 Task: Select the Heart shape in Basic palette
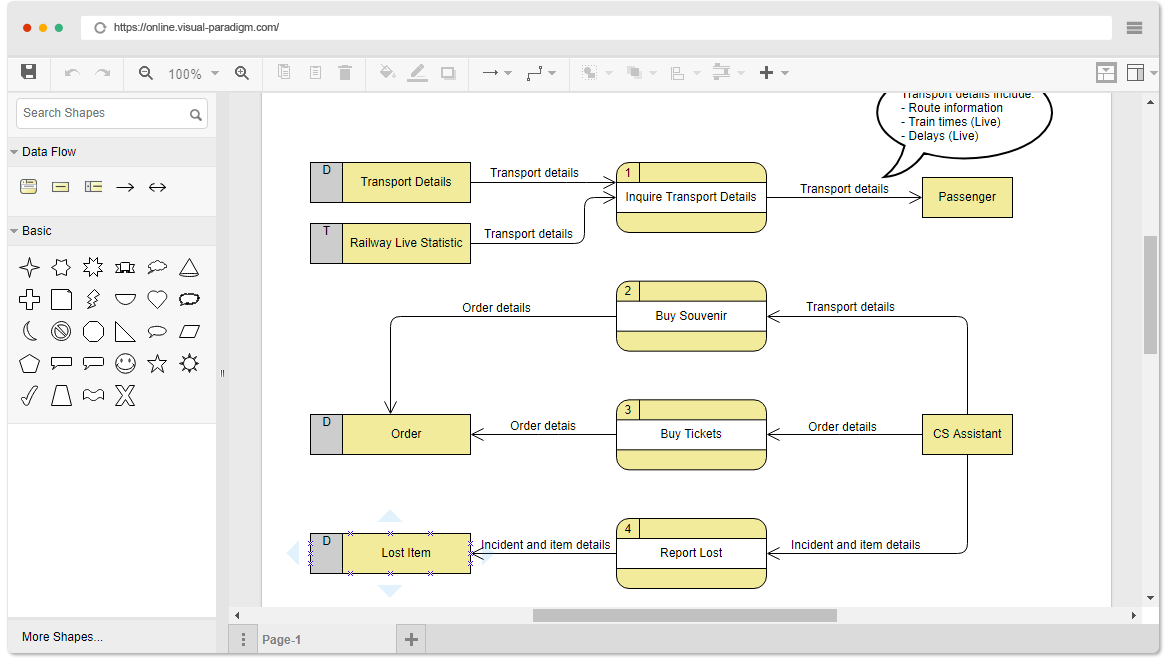pos(156,298)
